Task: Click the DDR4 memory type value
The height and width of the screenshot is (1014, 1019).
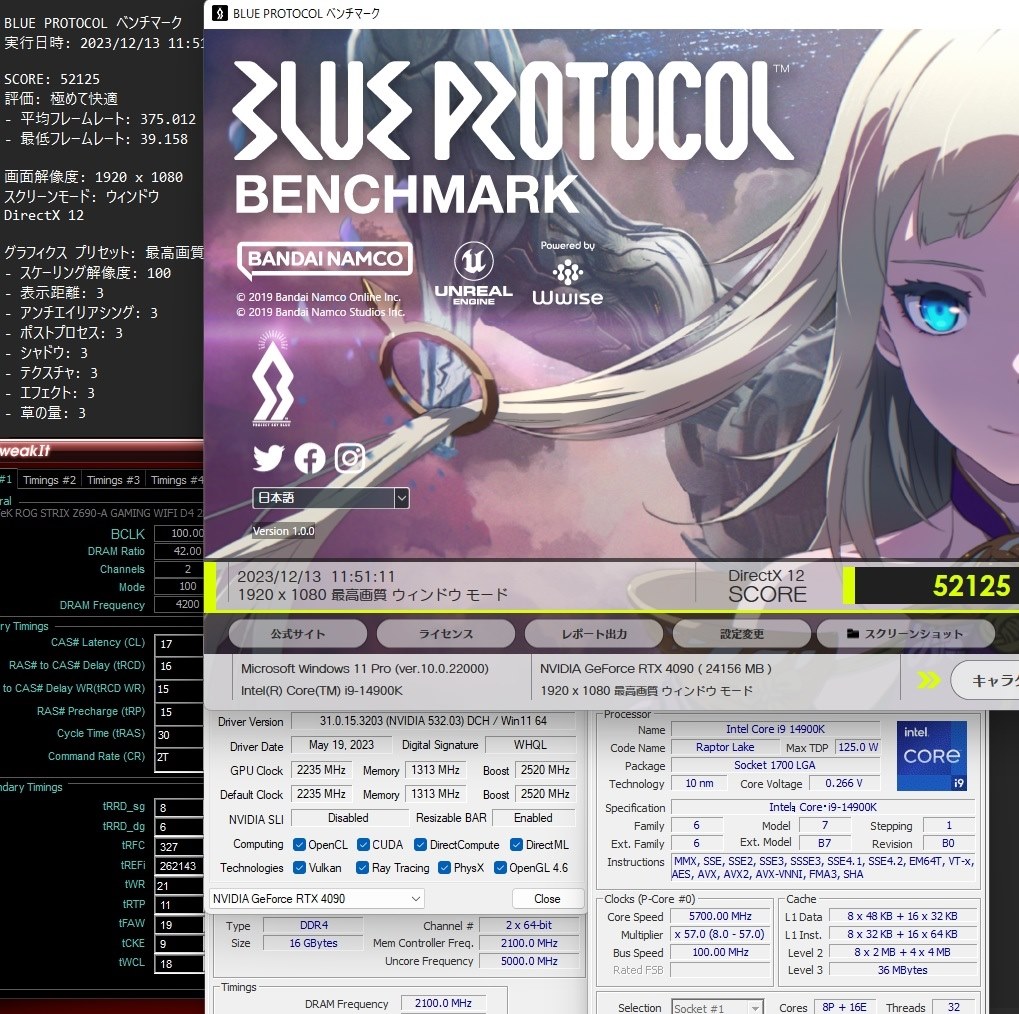Action: [313, 925]
